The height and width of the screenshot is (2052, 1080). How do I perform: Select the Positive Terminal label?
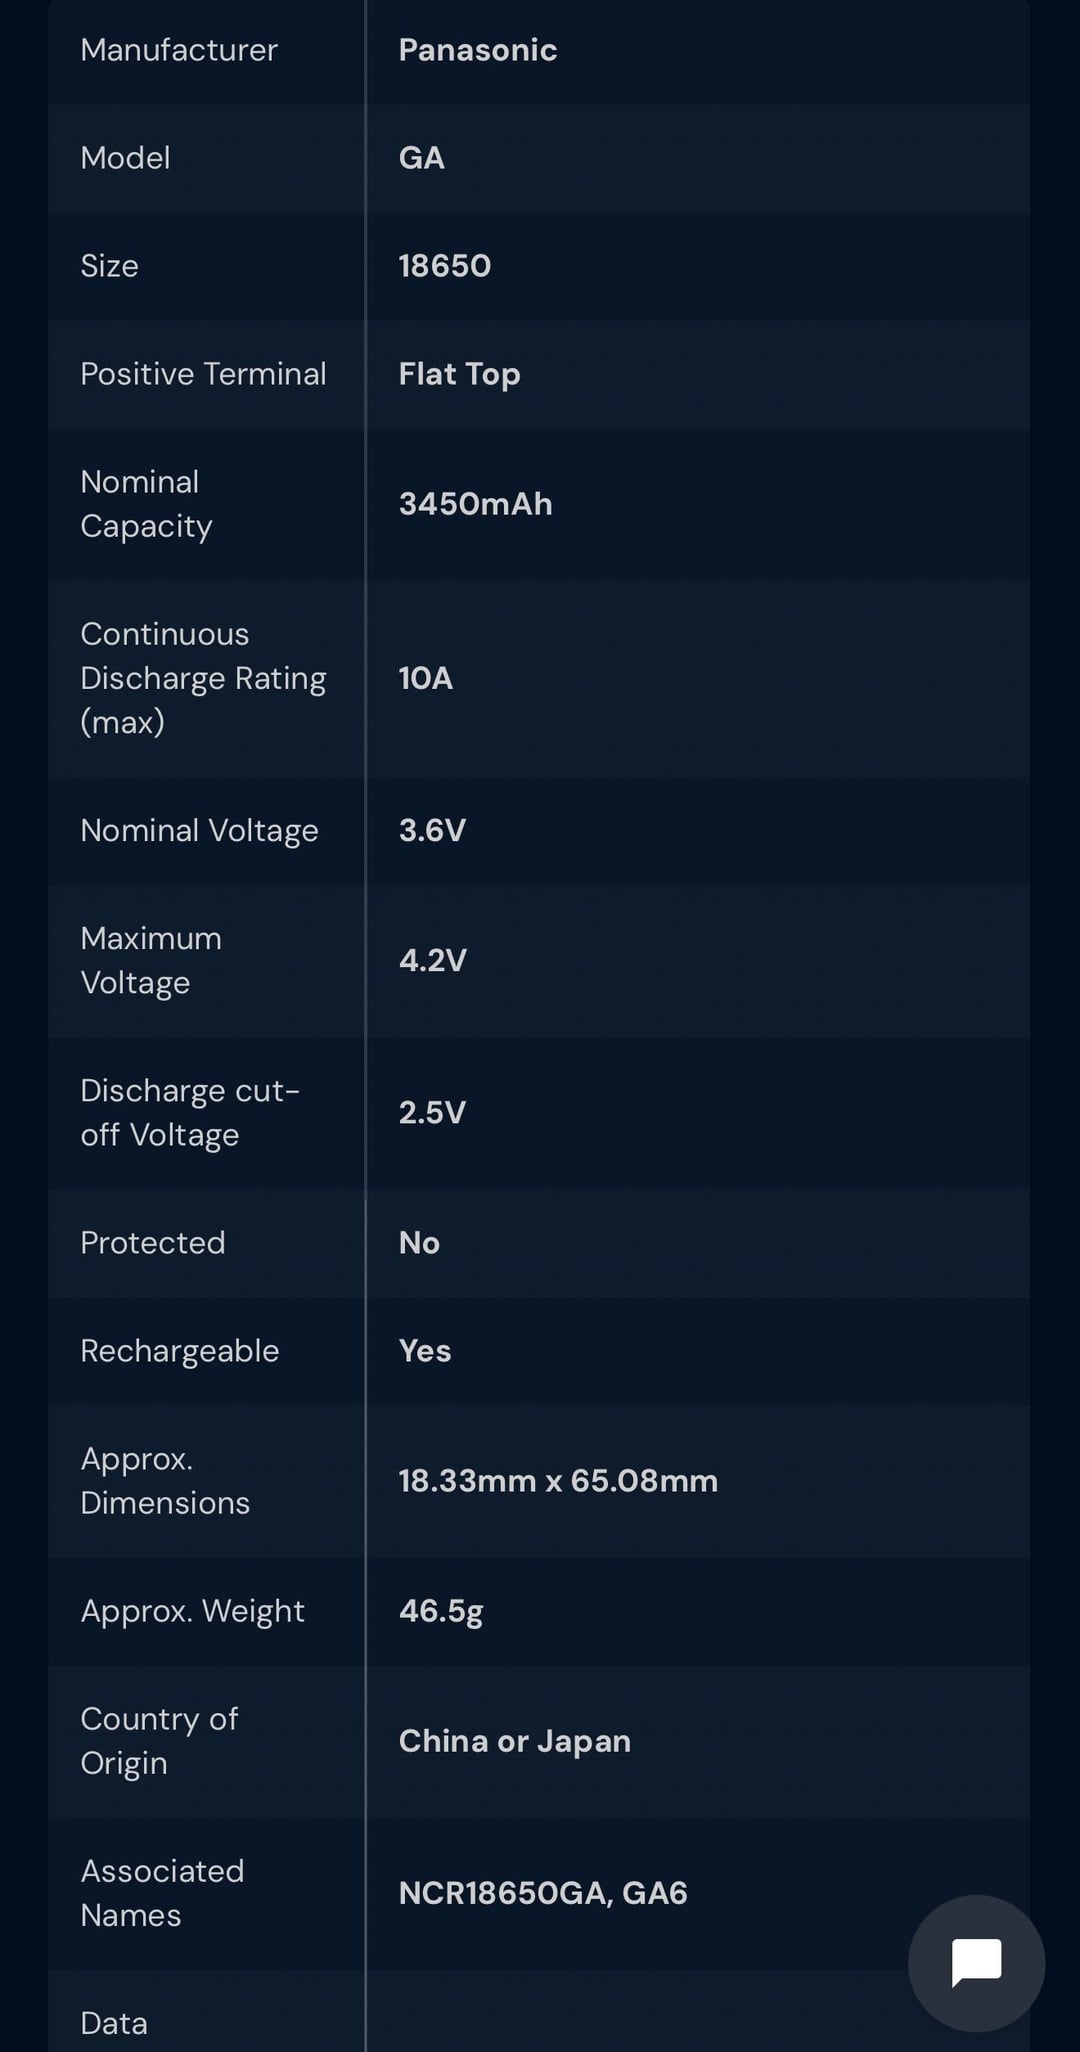[x=203, y=374]
